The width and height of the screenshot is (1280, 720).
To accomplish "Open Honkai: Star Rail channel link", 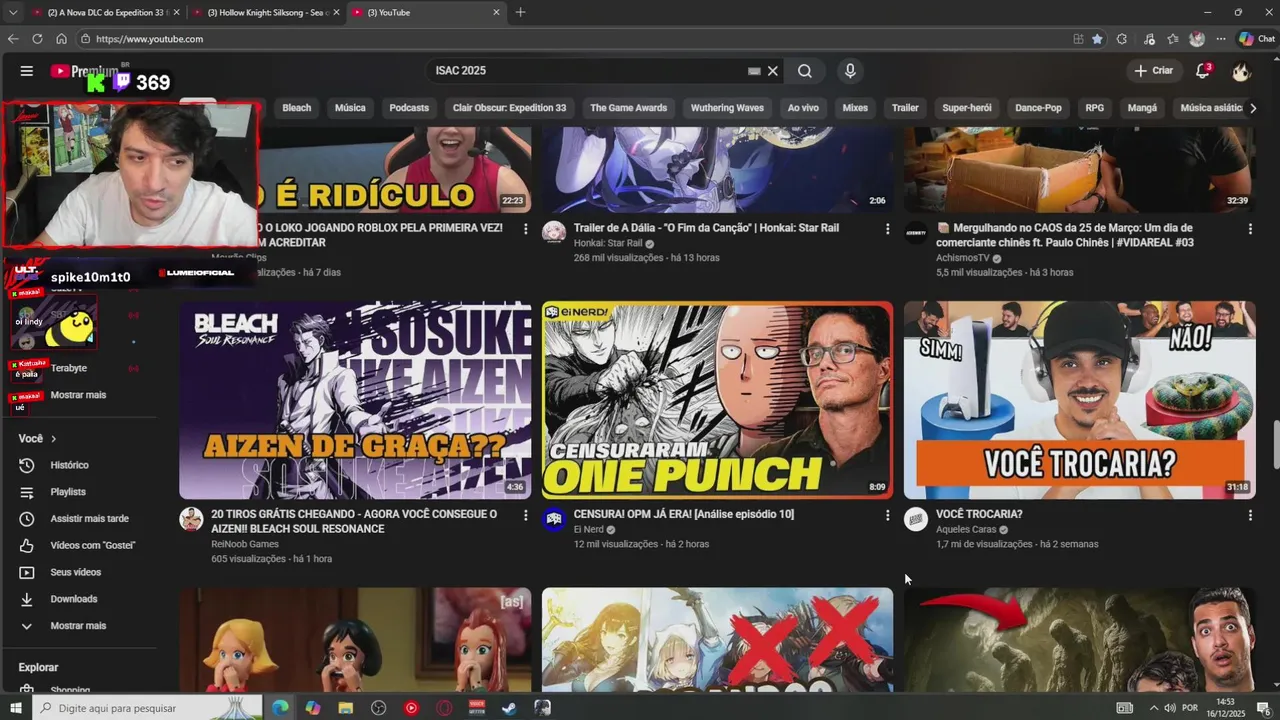I will click(x=608, y=243).
